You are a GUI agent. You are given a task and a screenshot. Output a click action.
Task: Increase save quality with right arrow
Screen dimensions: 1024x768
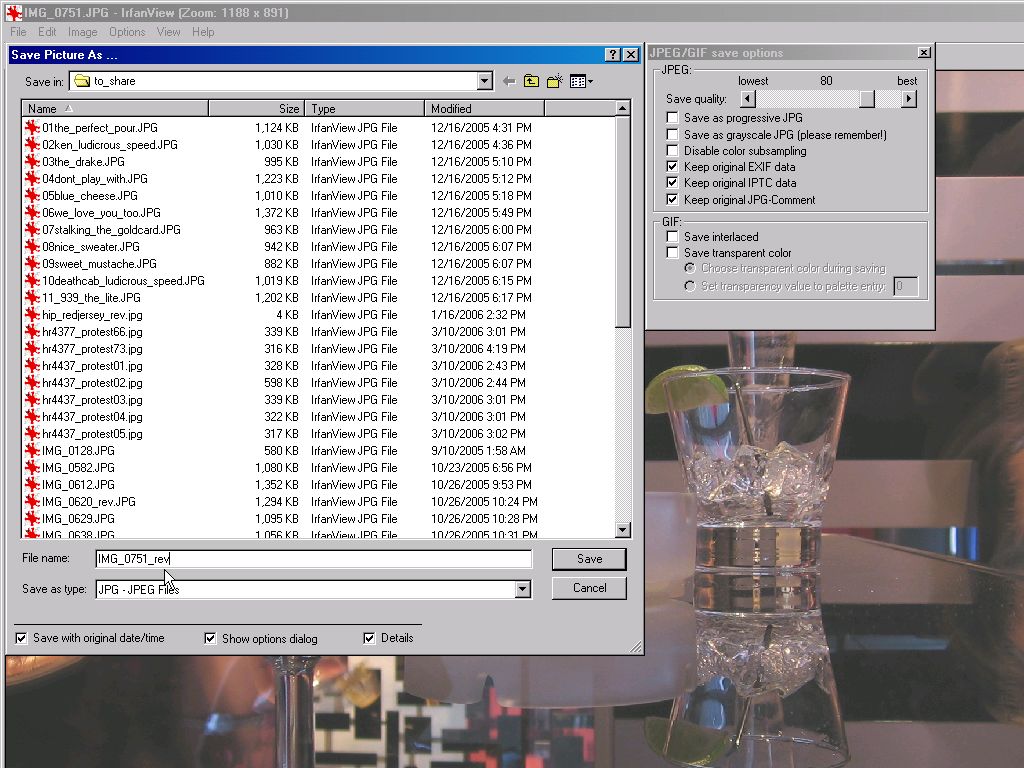point(908,99)
